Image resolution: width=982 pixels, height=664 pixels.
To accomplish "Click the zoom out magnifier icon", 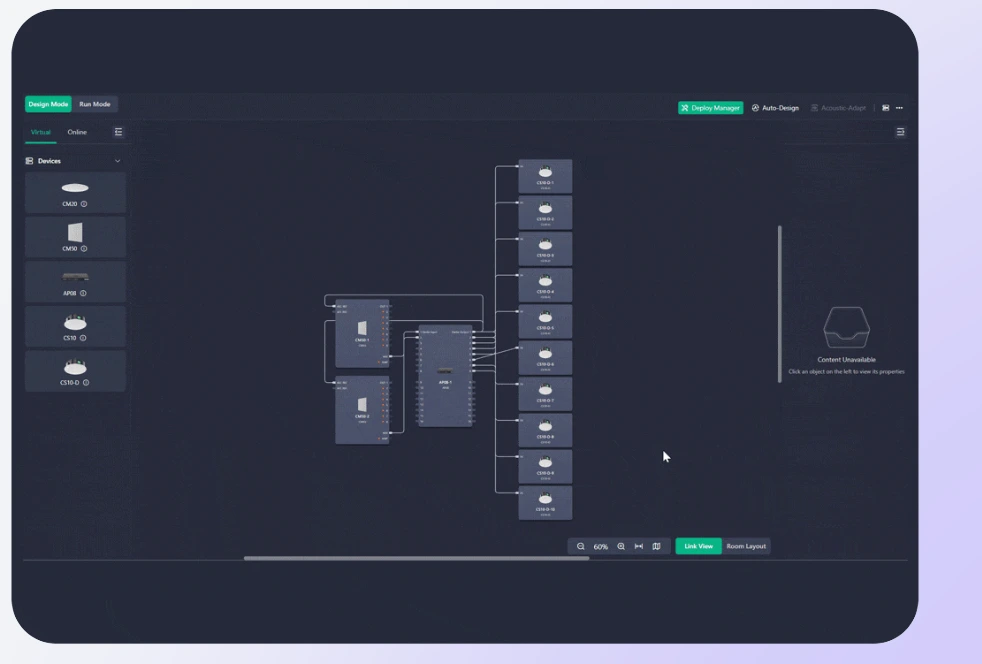I will (581, 547).
